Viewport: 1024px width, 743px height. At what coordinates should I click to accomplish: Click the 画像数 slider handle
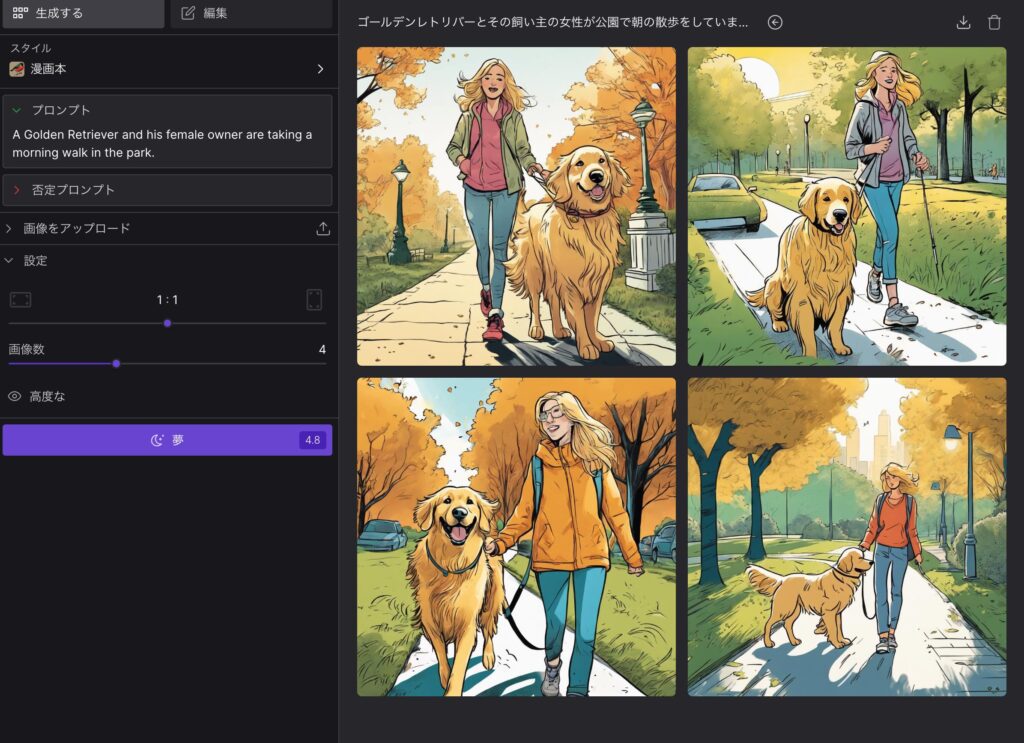tap(116, 363)
